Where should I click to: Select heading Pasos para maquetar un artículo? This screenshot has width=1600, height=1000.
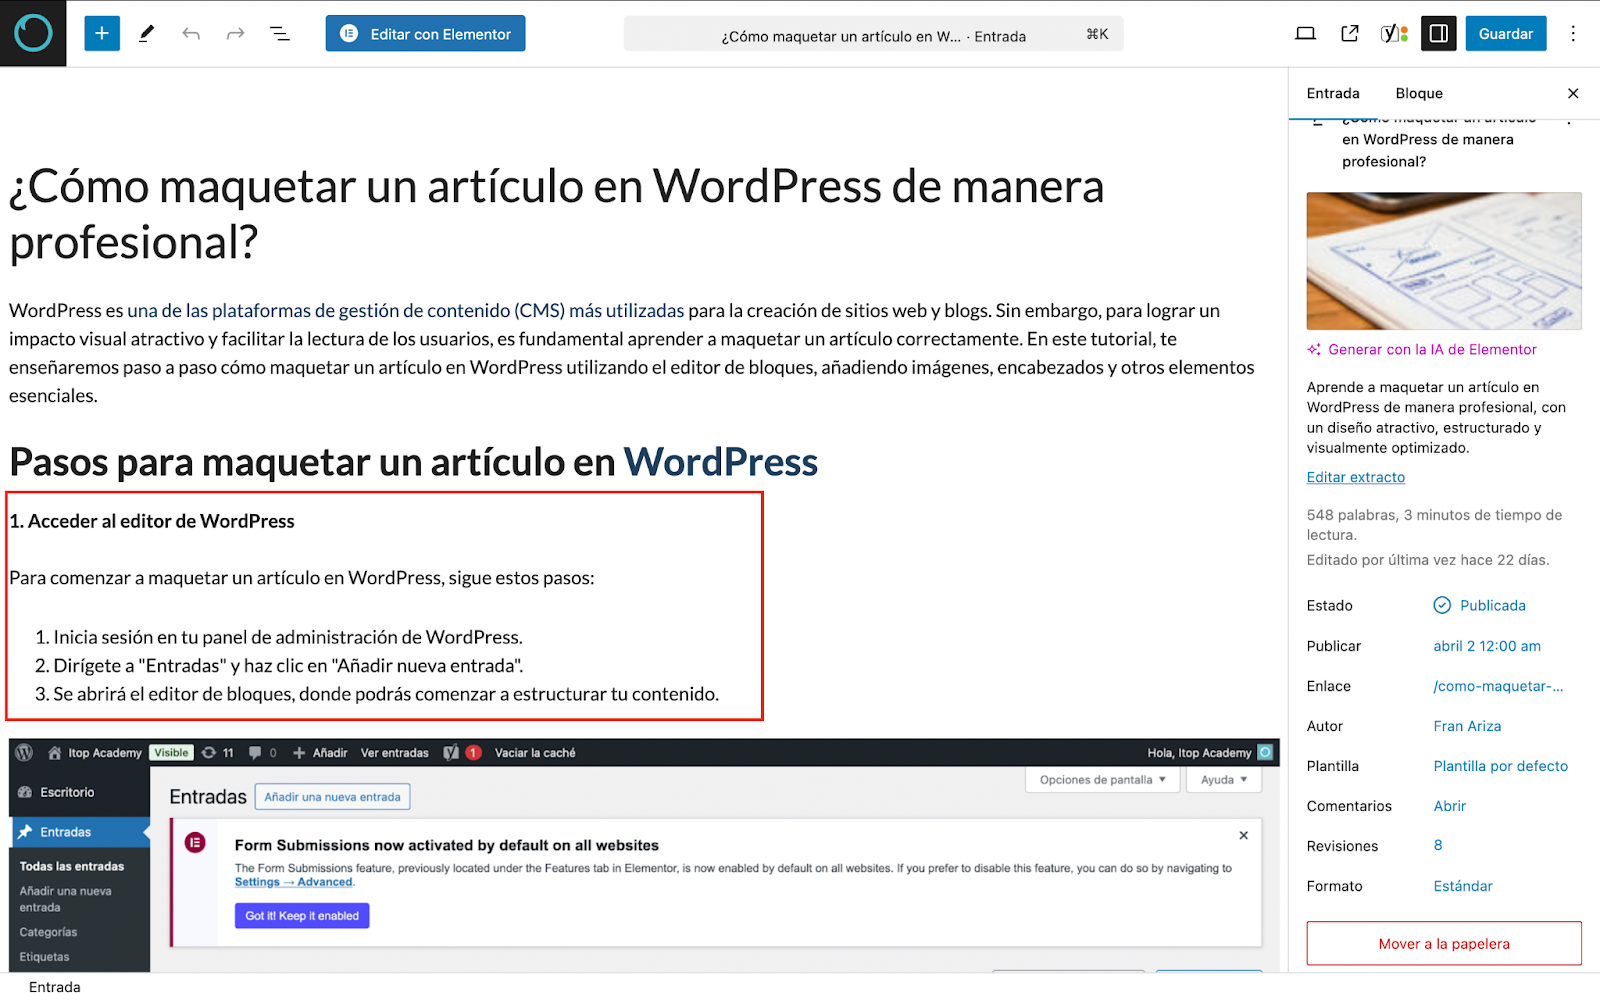(413, 462)
